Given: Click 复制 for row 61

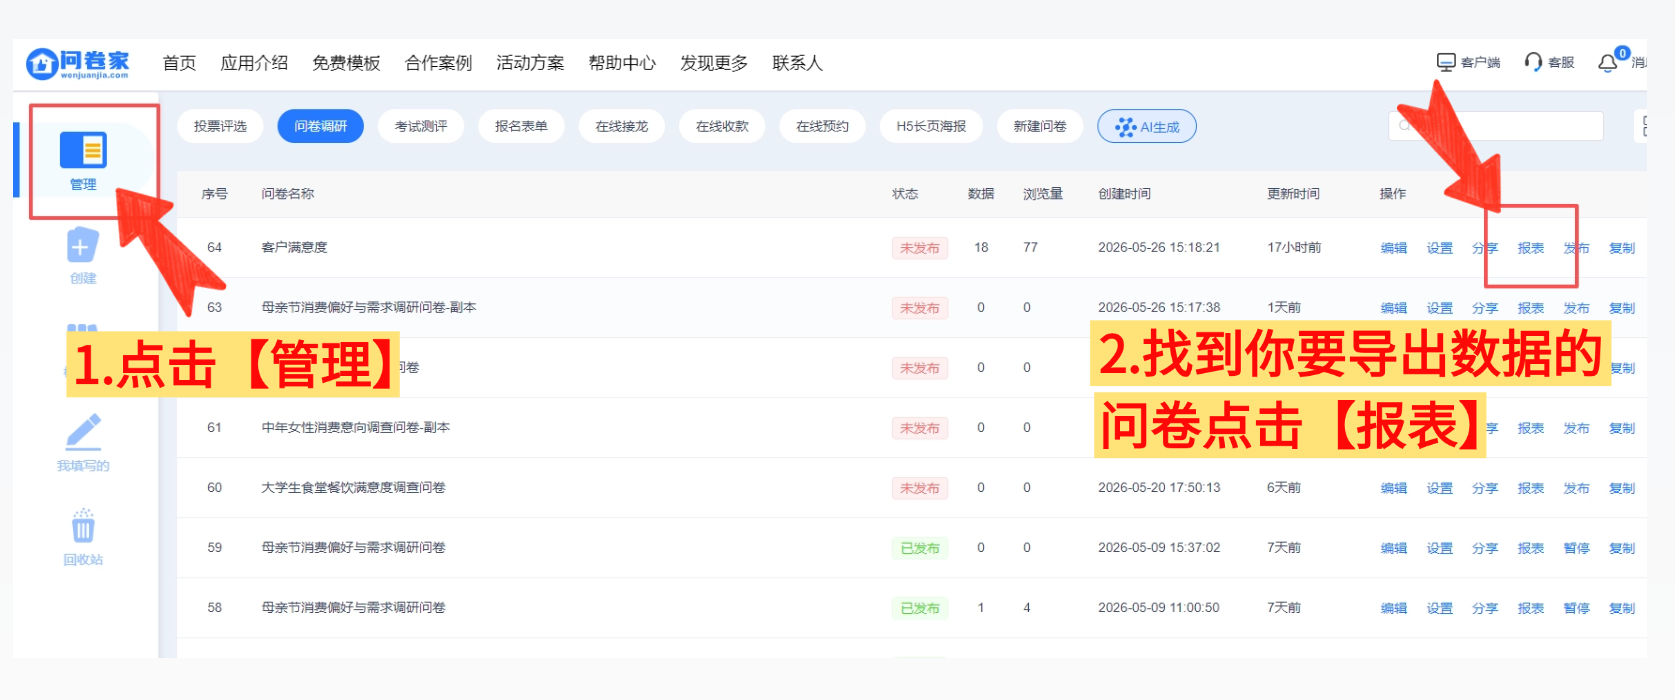Looking at the screenshot, I should click(1622, 428).
